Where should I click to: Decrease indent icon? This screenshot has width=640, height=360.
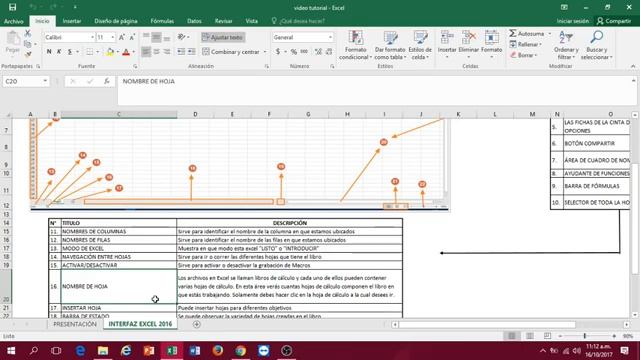coord(181,52)
